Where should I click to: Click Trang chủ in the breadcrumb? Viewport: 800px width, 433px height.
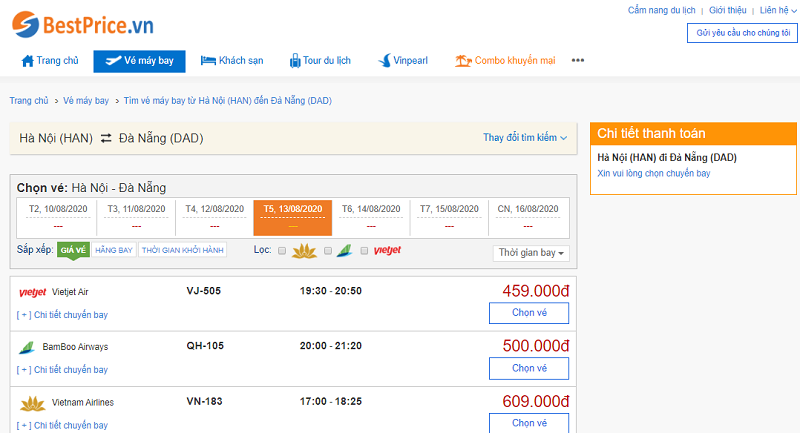29,100
